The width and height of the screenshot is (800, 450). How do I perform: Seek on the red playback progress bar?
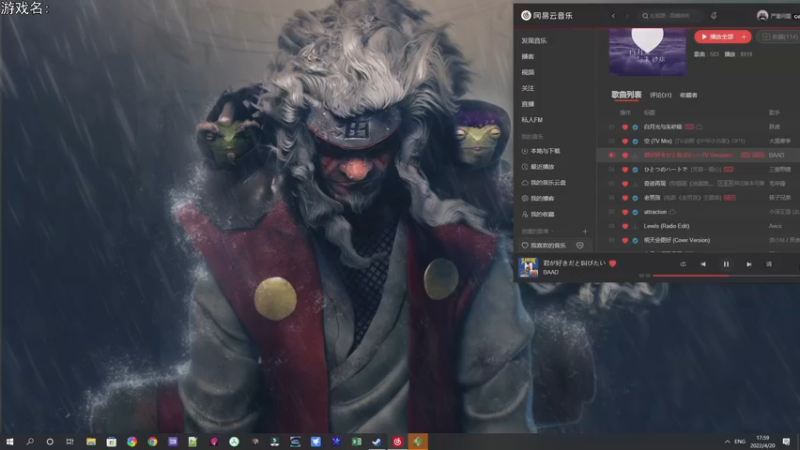point(726,276)
